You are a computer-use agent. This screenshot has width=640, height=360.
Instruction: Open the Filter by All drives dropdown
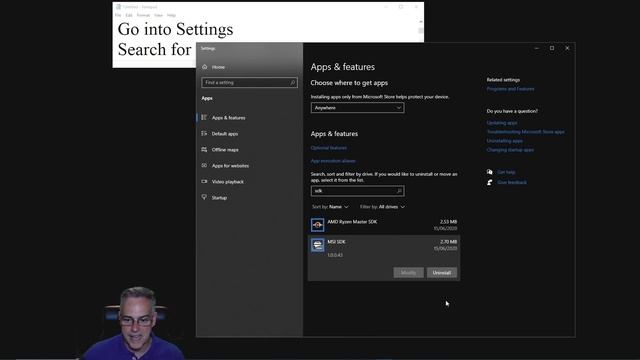click(x=382, y=207)
